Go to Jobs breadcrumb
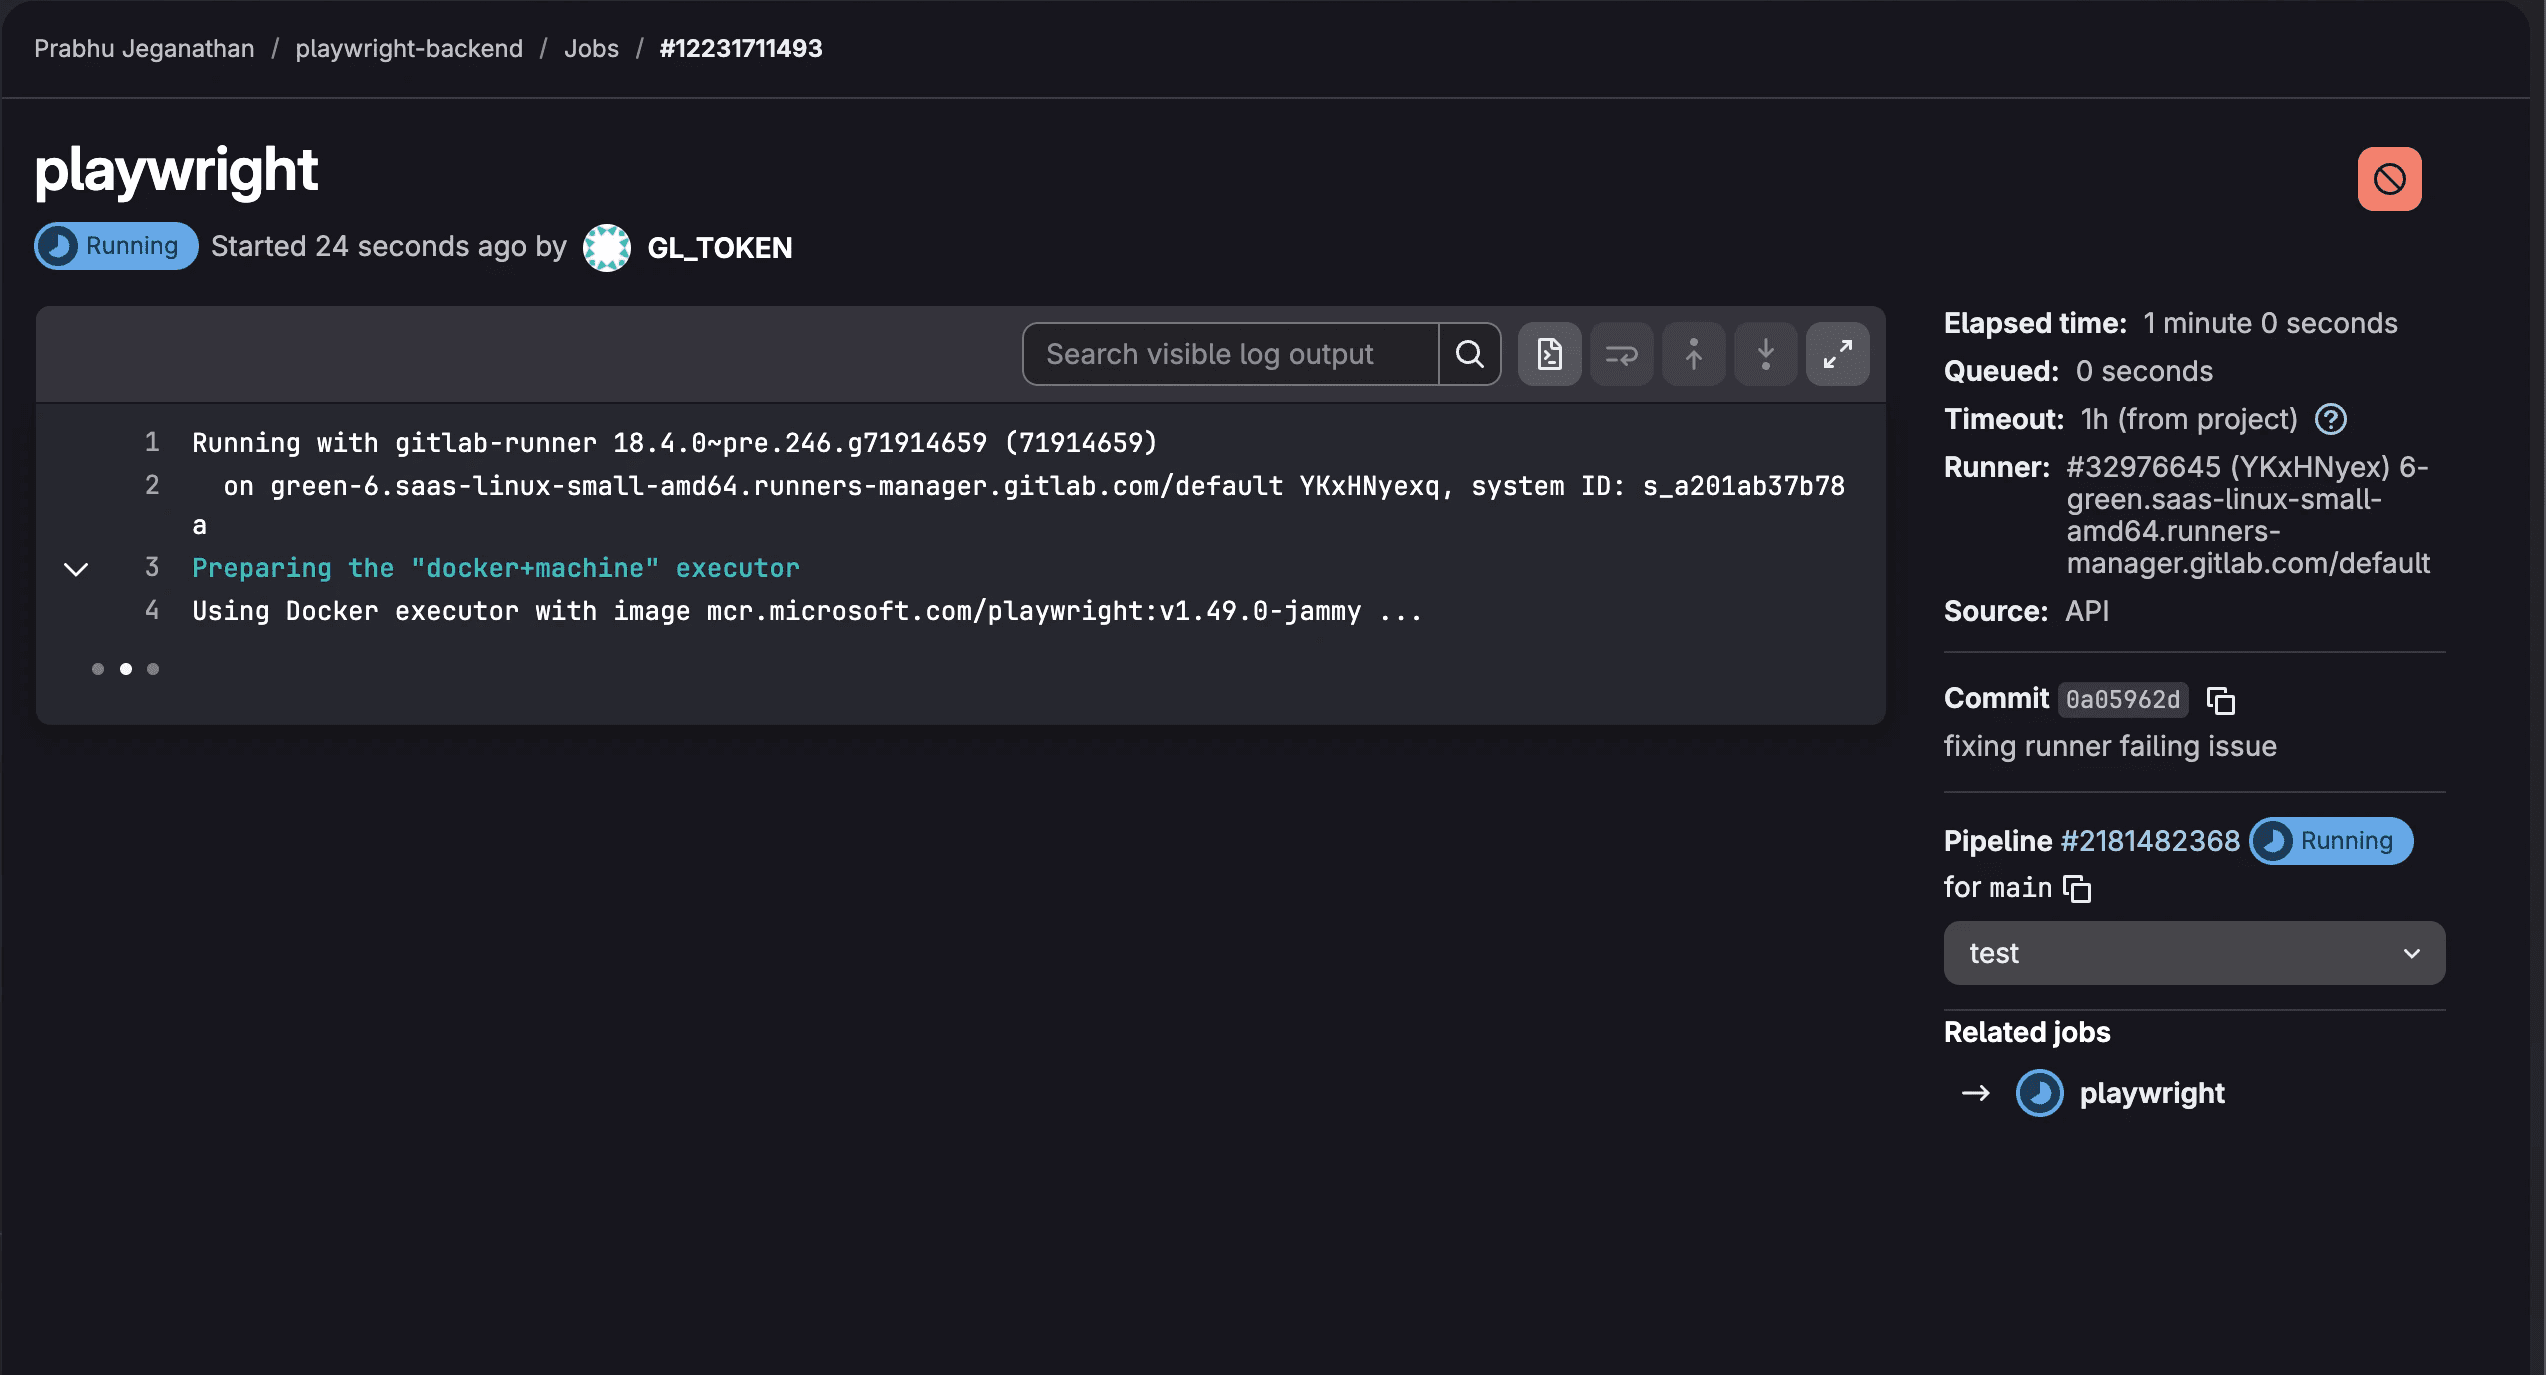The height and width of the screenshot is (1375, 2546). click(x=591, y=48)
